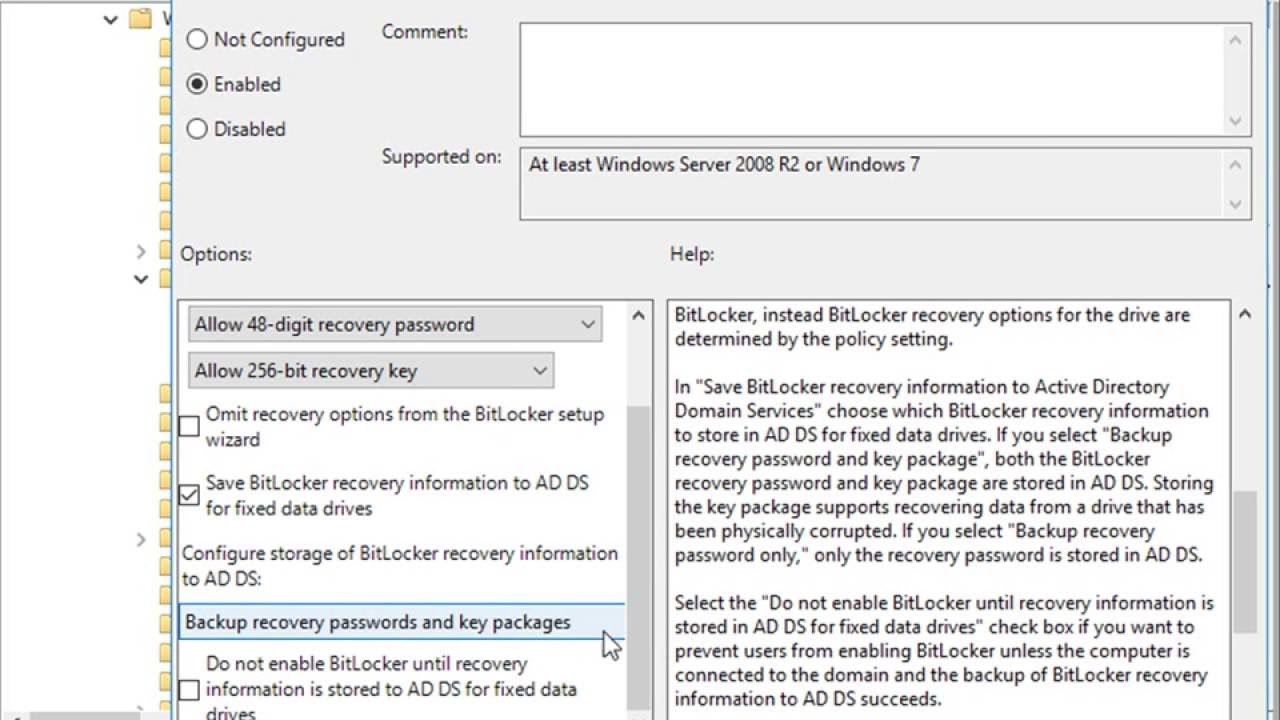Select the Not Configured radio button
Viewport: 1280px width, 720px height.
[197, 39]
